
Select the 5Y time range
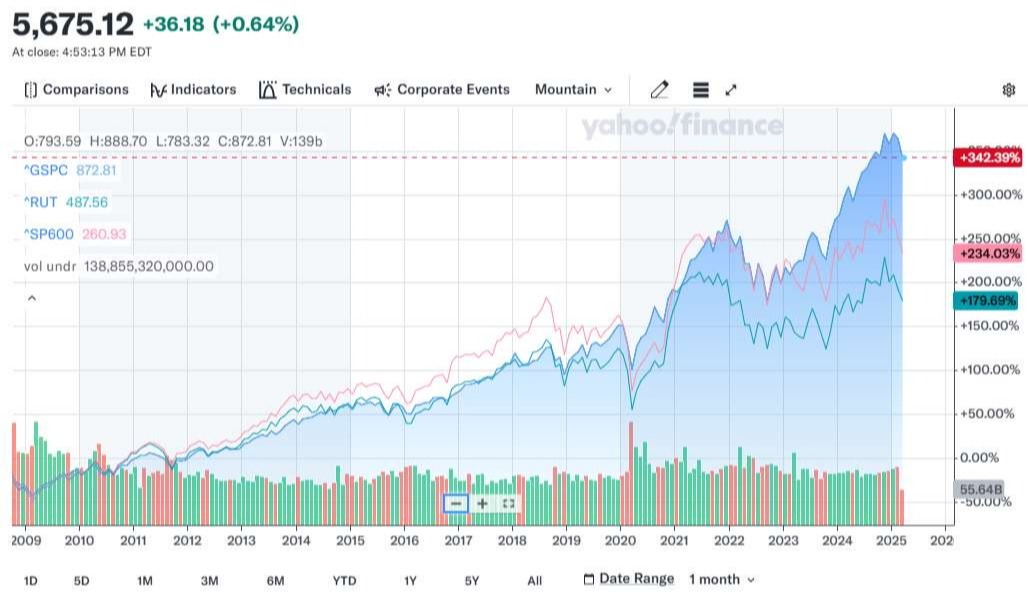(x=472, y=580)
